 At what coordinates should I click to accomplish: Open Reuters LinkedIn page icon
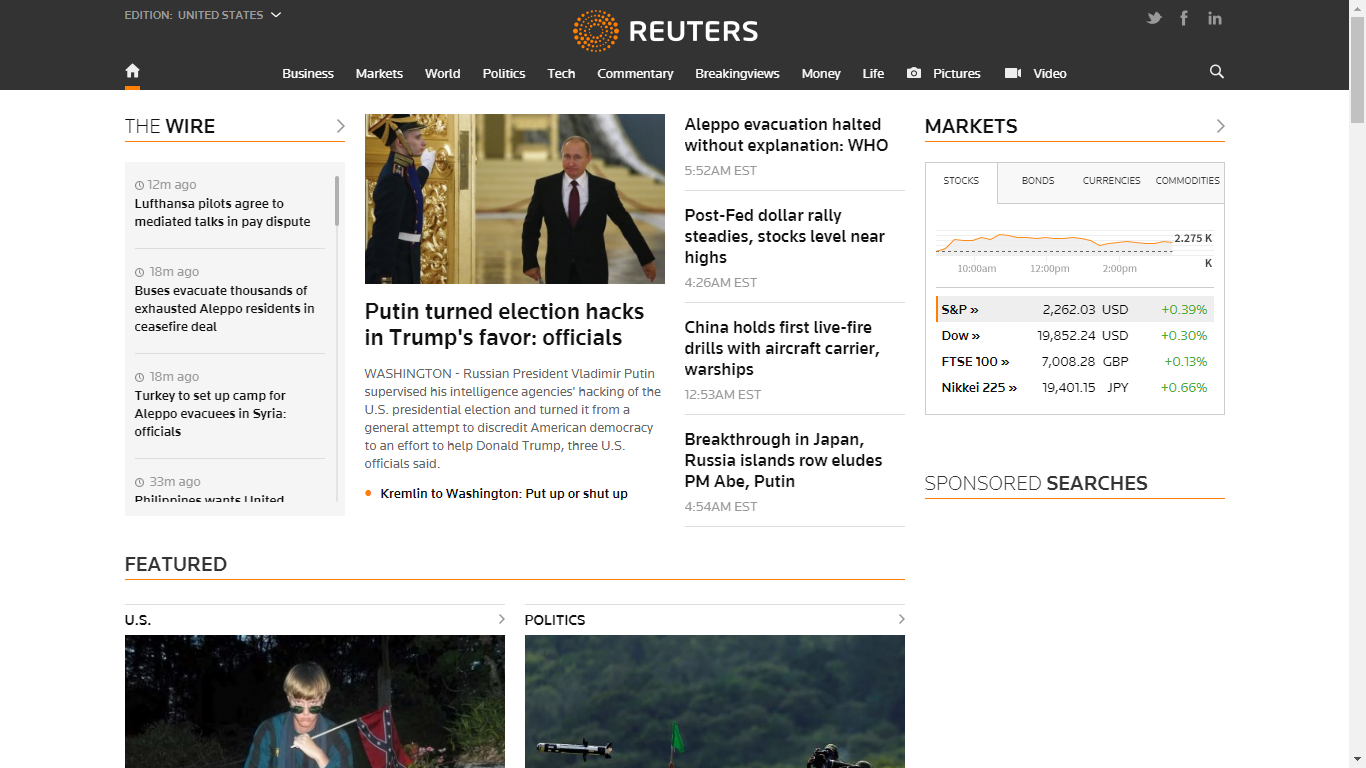[x=1215, y=18]
